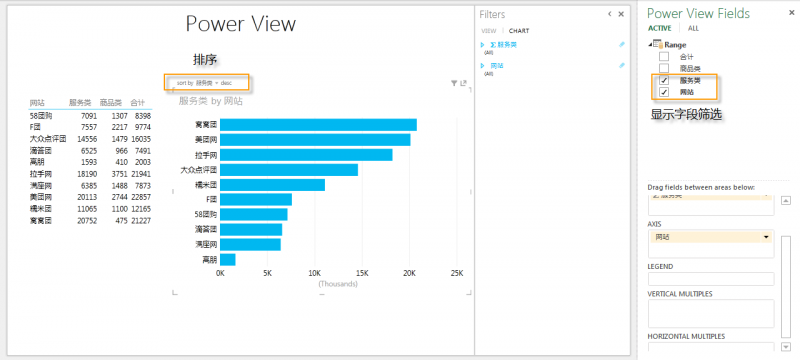Switch to the ALL fields tab
The width and height of the screenshot is (800, 360).
click(x=693, y=29)
